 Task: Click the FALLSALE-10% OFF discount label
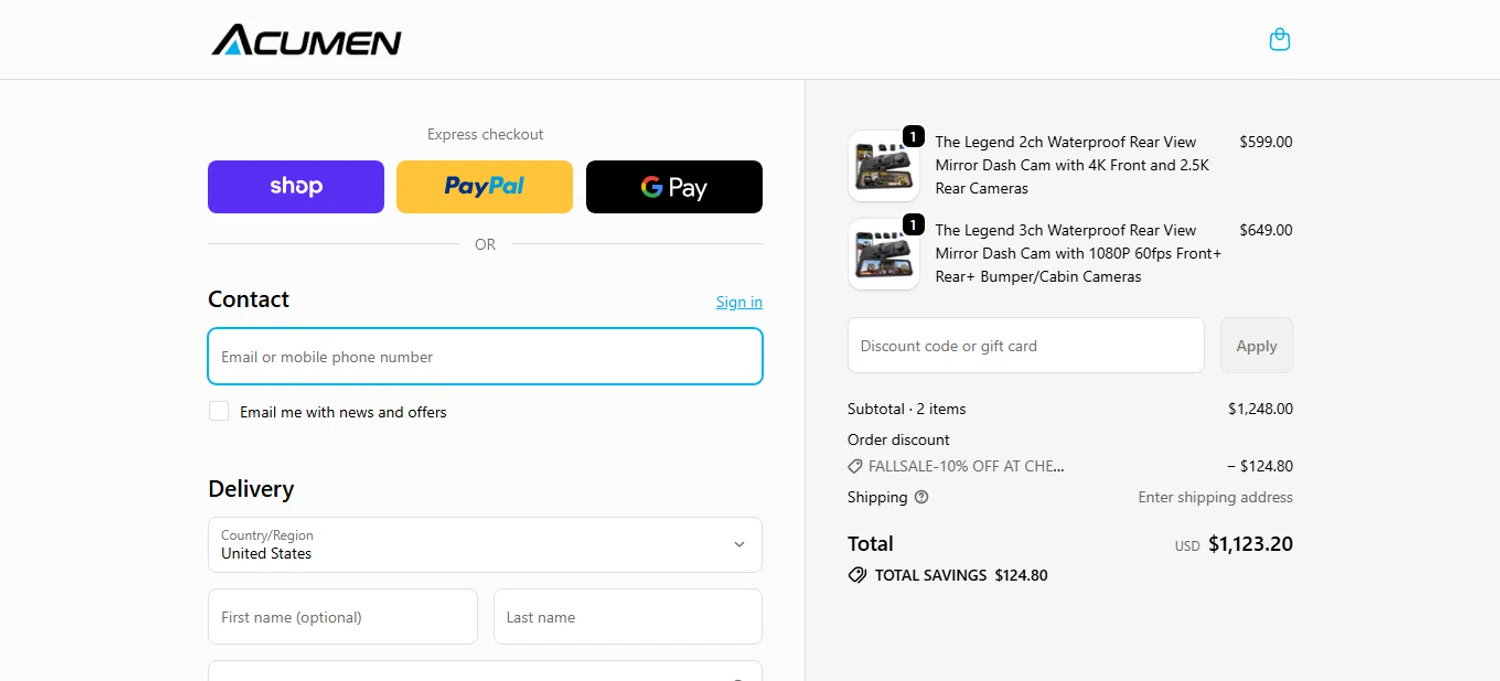(966, 466)
